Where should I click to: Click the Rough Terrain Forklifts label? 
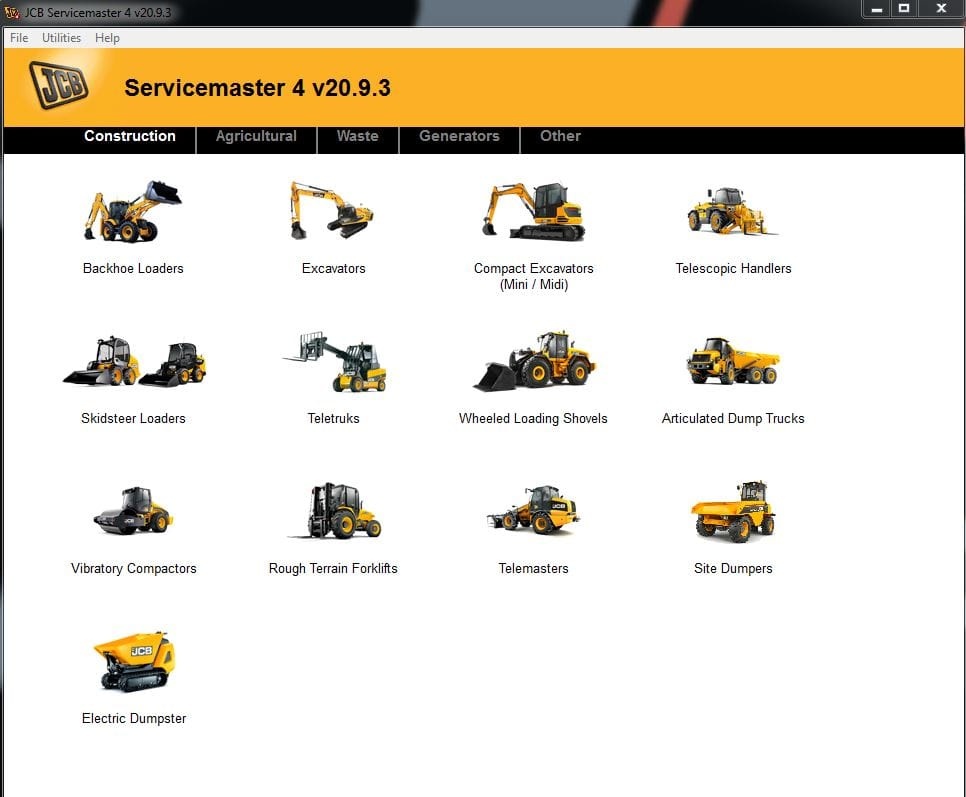pyautogui.click(x=333, y=568)
